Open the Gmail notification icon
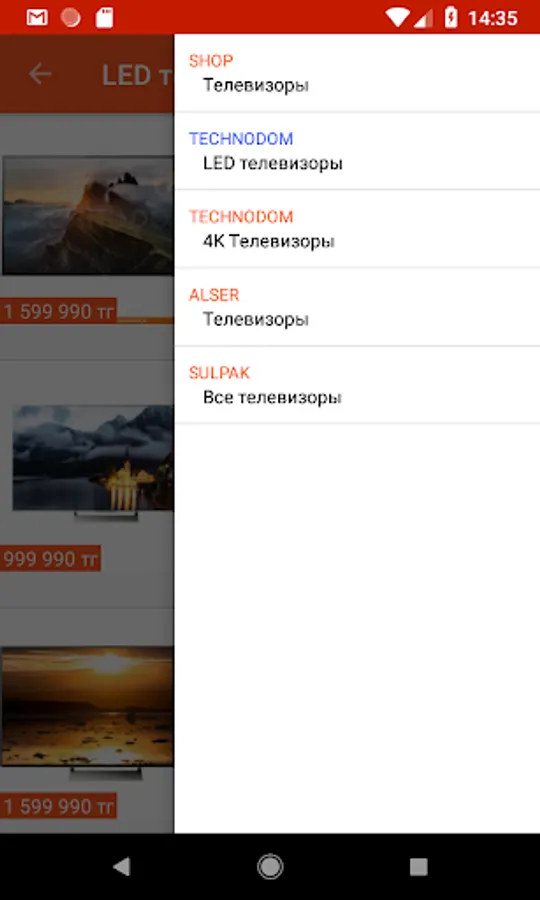The width and height of the screenshot is (540, 900). [37, 18]
